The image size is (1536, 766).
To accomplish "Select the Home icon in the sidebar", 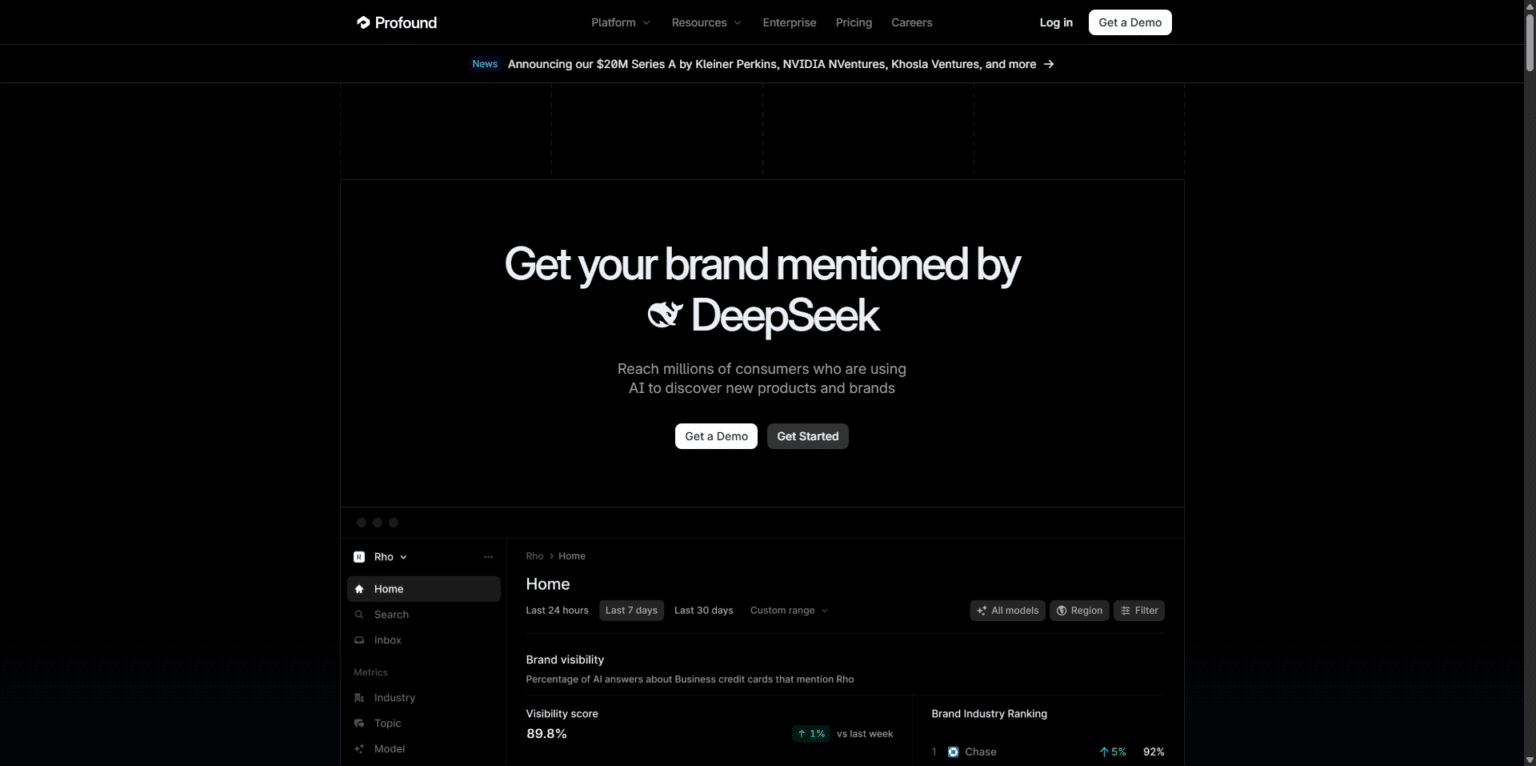I will pyautogui.click(x=359, y=589).
